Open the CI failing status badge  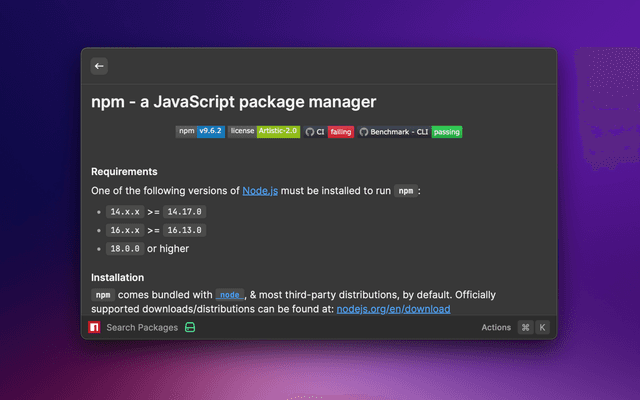coord(329,132)
